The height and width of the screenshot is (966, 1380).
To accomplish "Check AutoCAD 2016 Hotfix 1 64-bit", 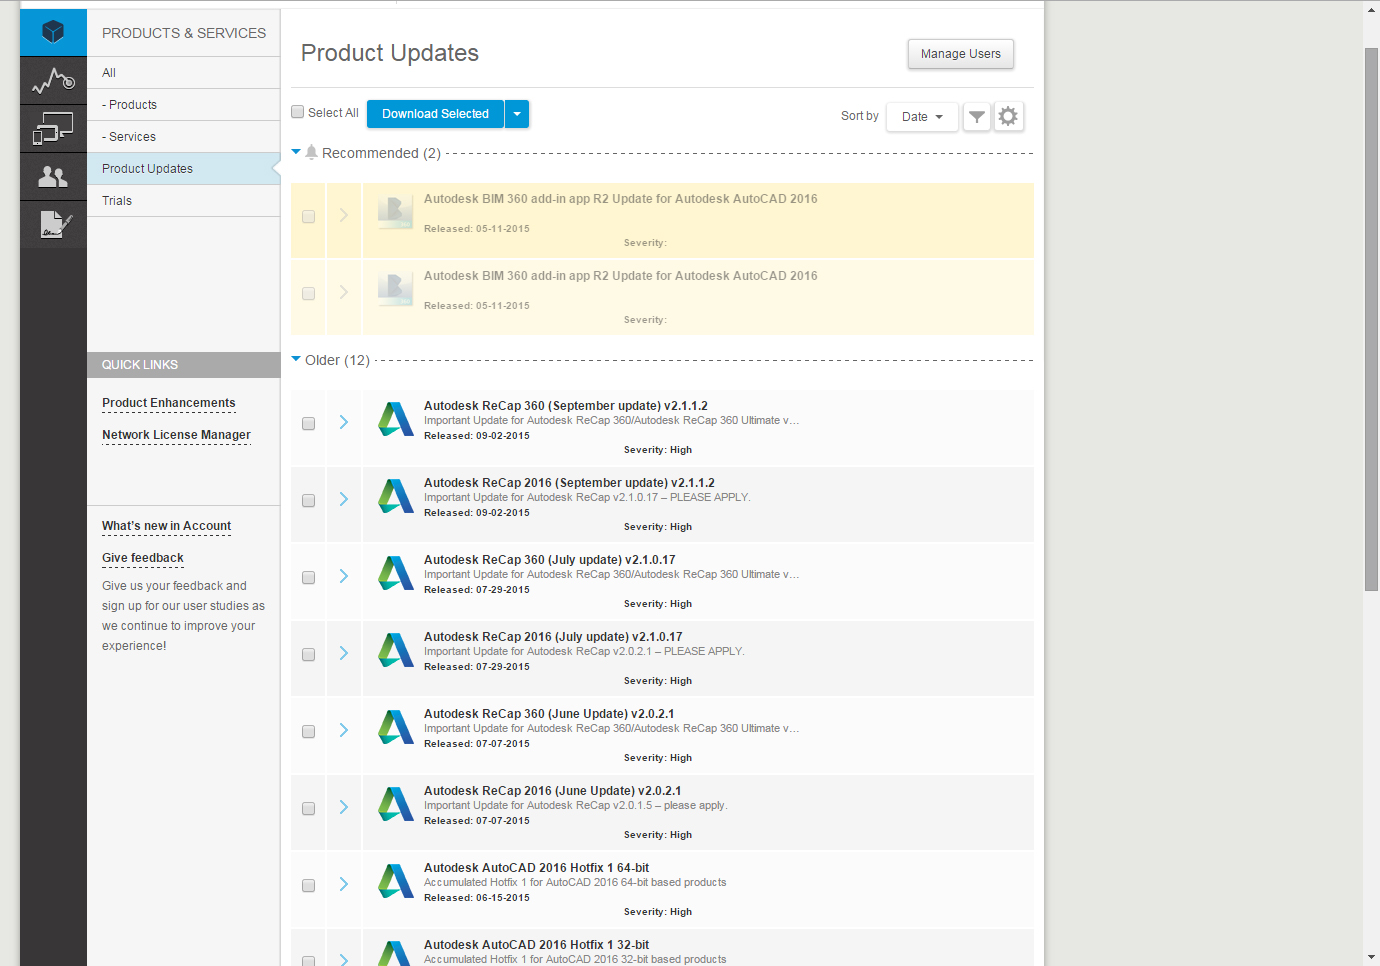I will pyautogui.click(x=308, y=885).
